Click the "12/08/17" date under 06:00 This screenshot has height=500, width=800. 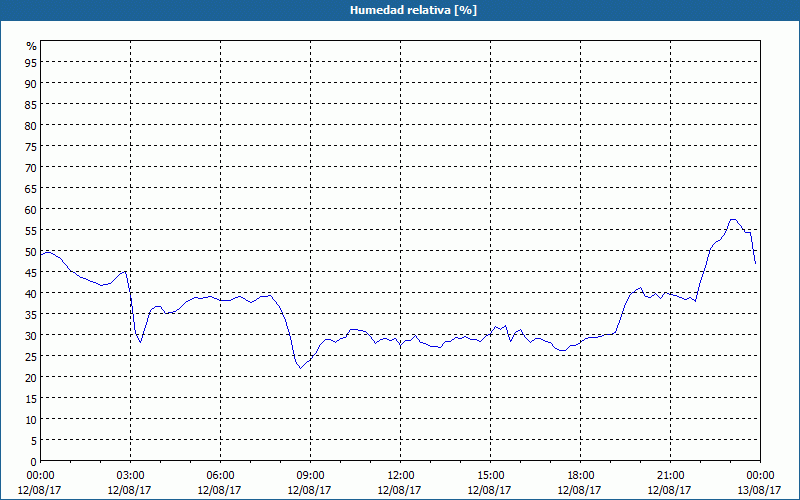pyautogui.click(x=219, y=490)
